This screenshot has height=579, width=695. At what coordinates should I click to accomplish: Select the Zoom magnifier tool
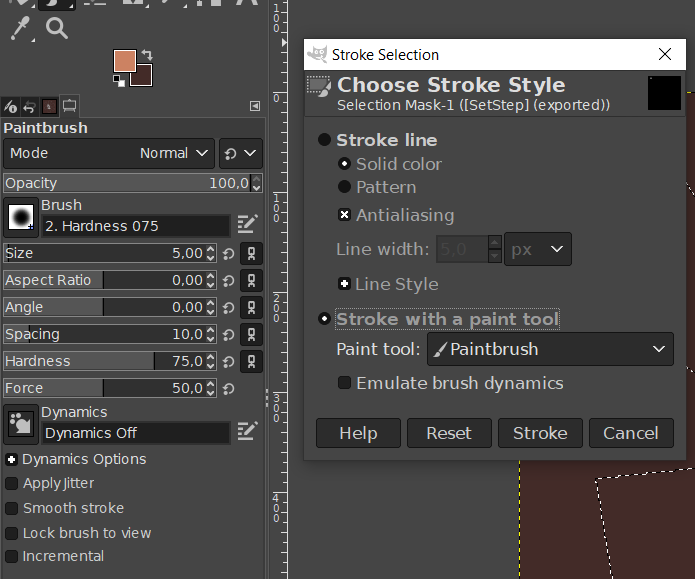pyautogui.click(x=57, y=28)
